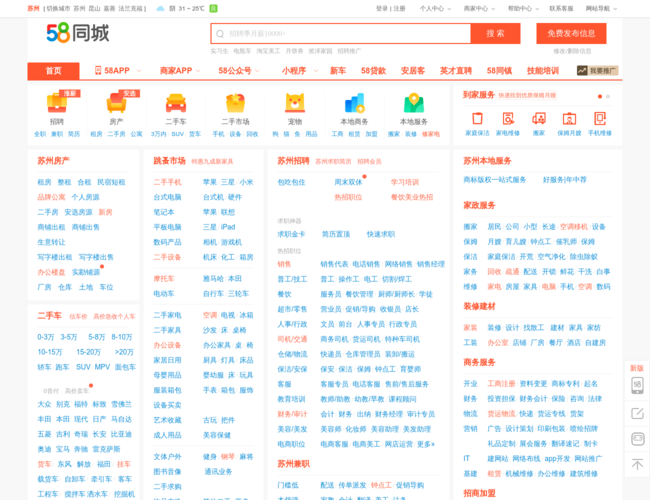650x500 pixels.
Task: Click the orange 搜索 button
Action: point(495,34)
